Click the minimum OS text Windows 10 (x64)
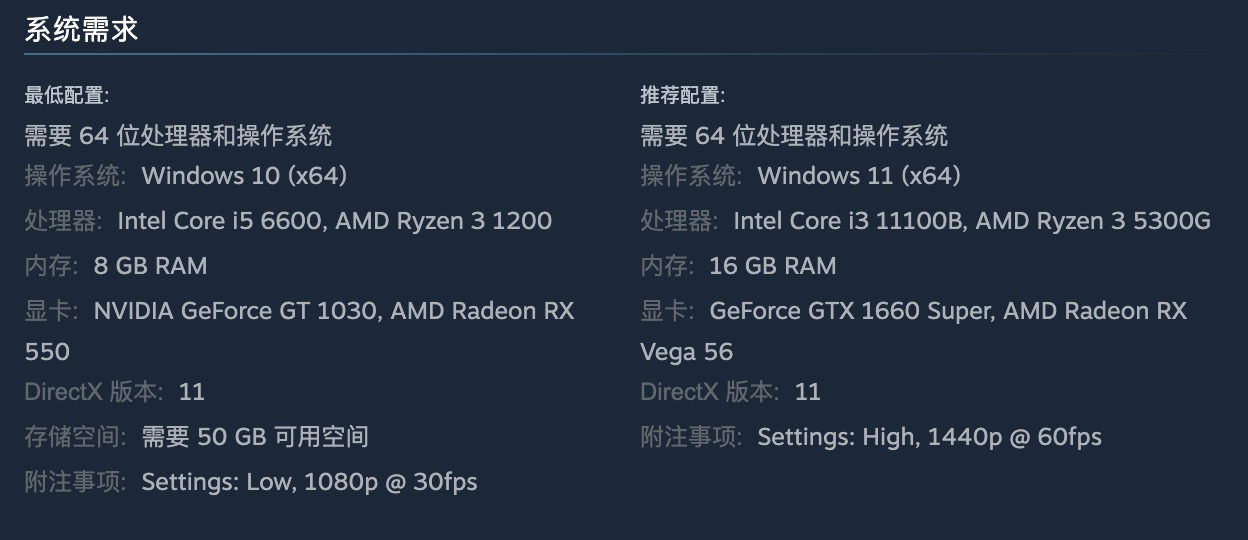1248x540 pixels. tap(244, 176)
